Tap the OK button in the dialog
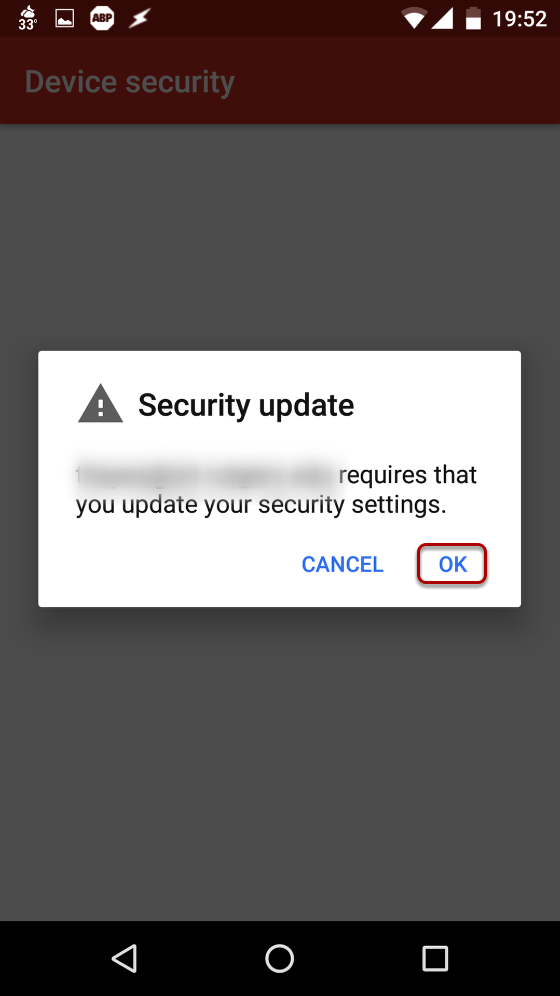Screen dimensions: 560x996 pyautogui.click(x=452, y=564)
